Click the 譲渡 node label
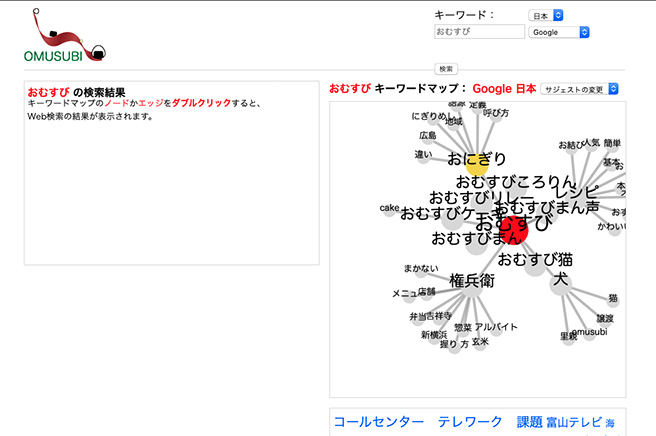Viewport: 656px width, 436px height. point(605,319)
